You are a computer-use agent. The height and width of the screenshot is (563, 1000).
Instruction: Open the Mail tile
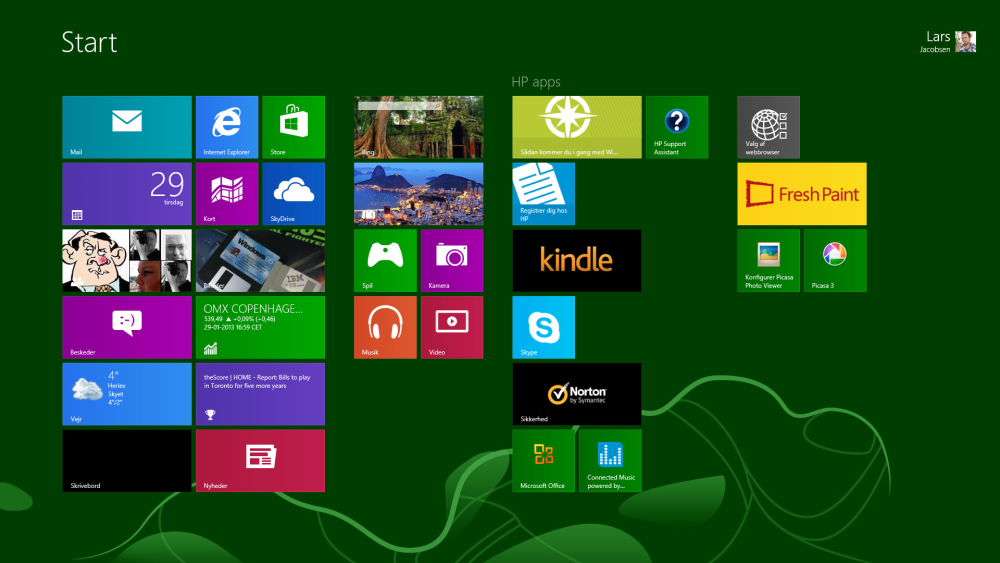point(126,127)
